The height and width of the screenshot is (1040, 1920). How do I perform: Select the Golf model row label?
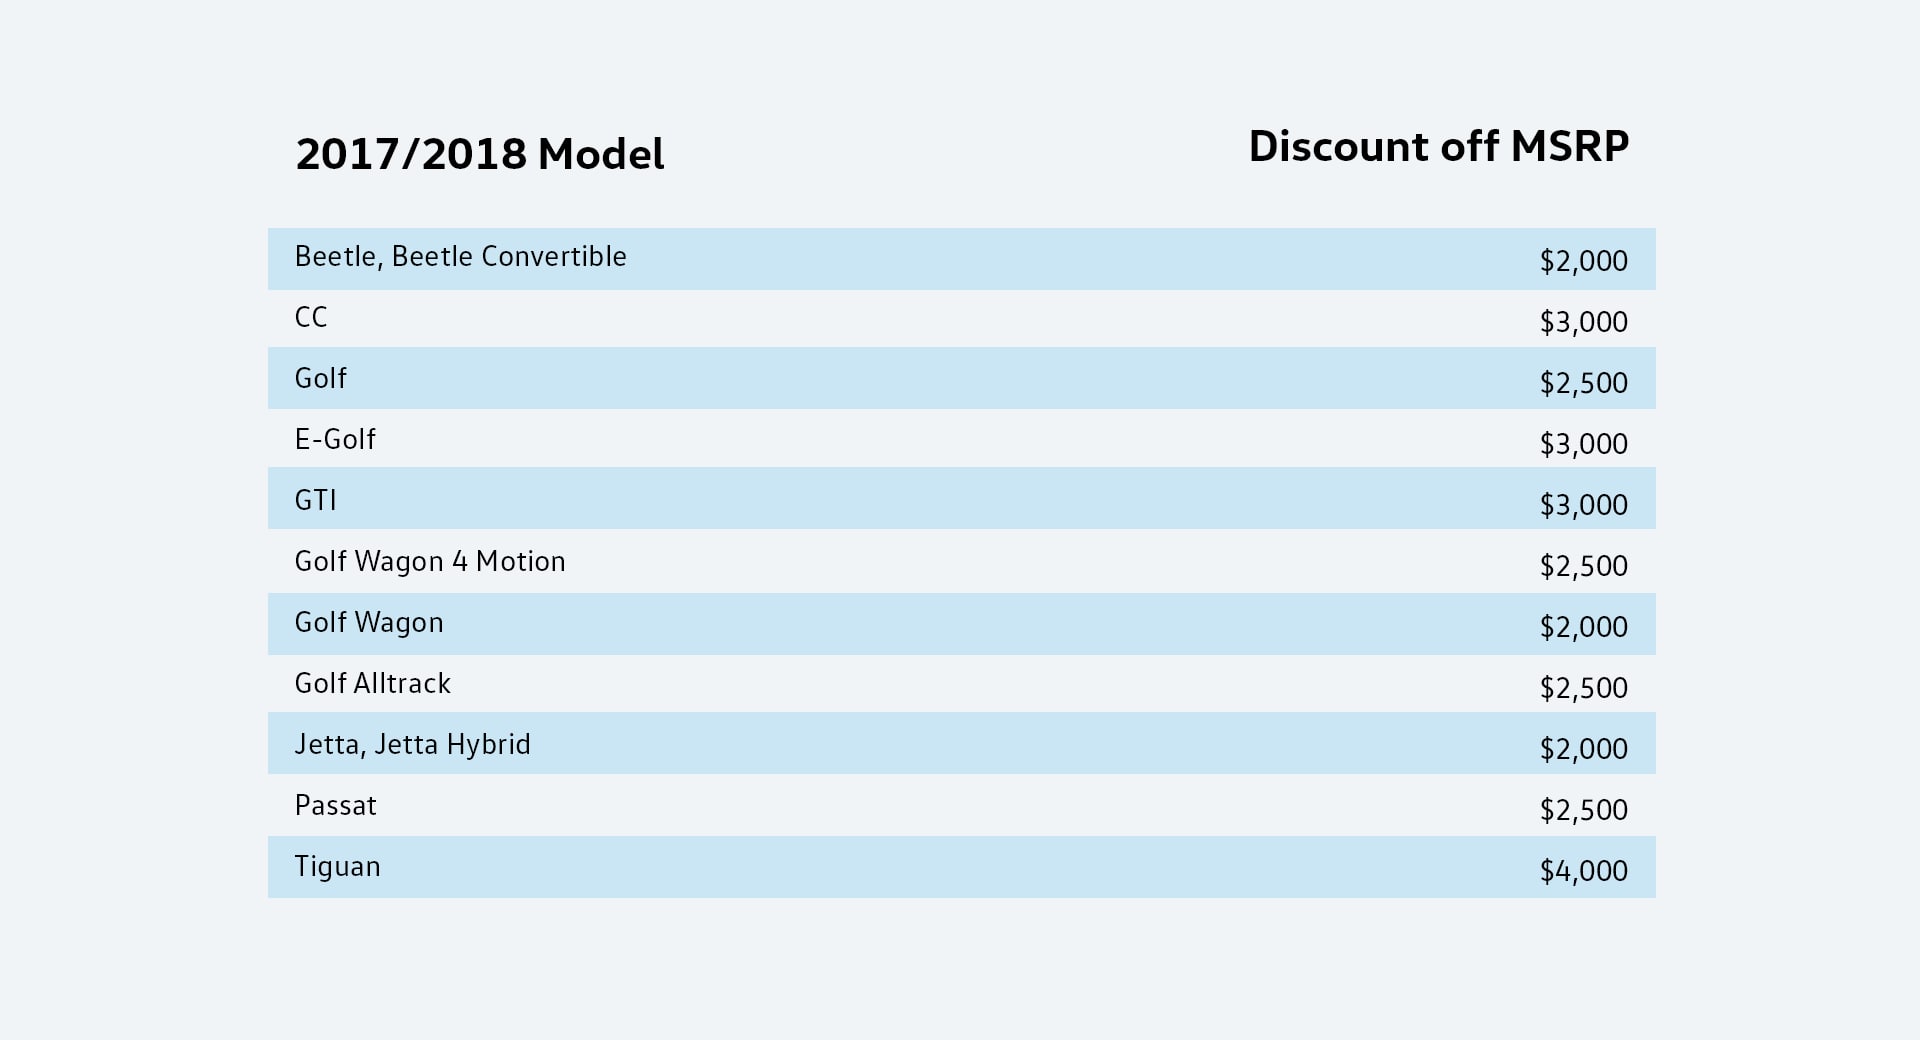320,379
